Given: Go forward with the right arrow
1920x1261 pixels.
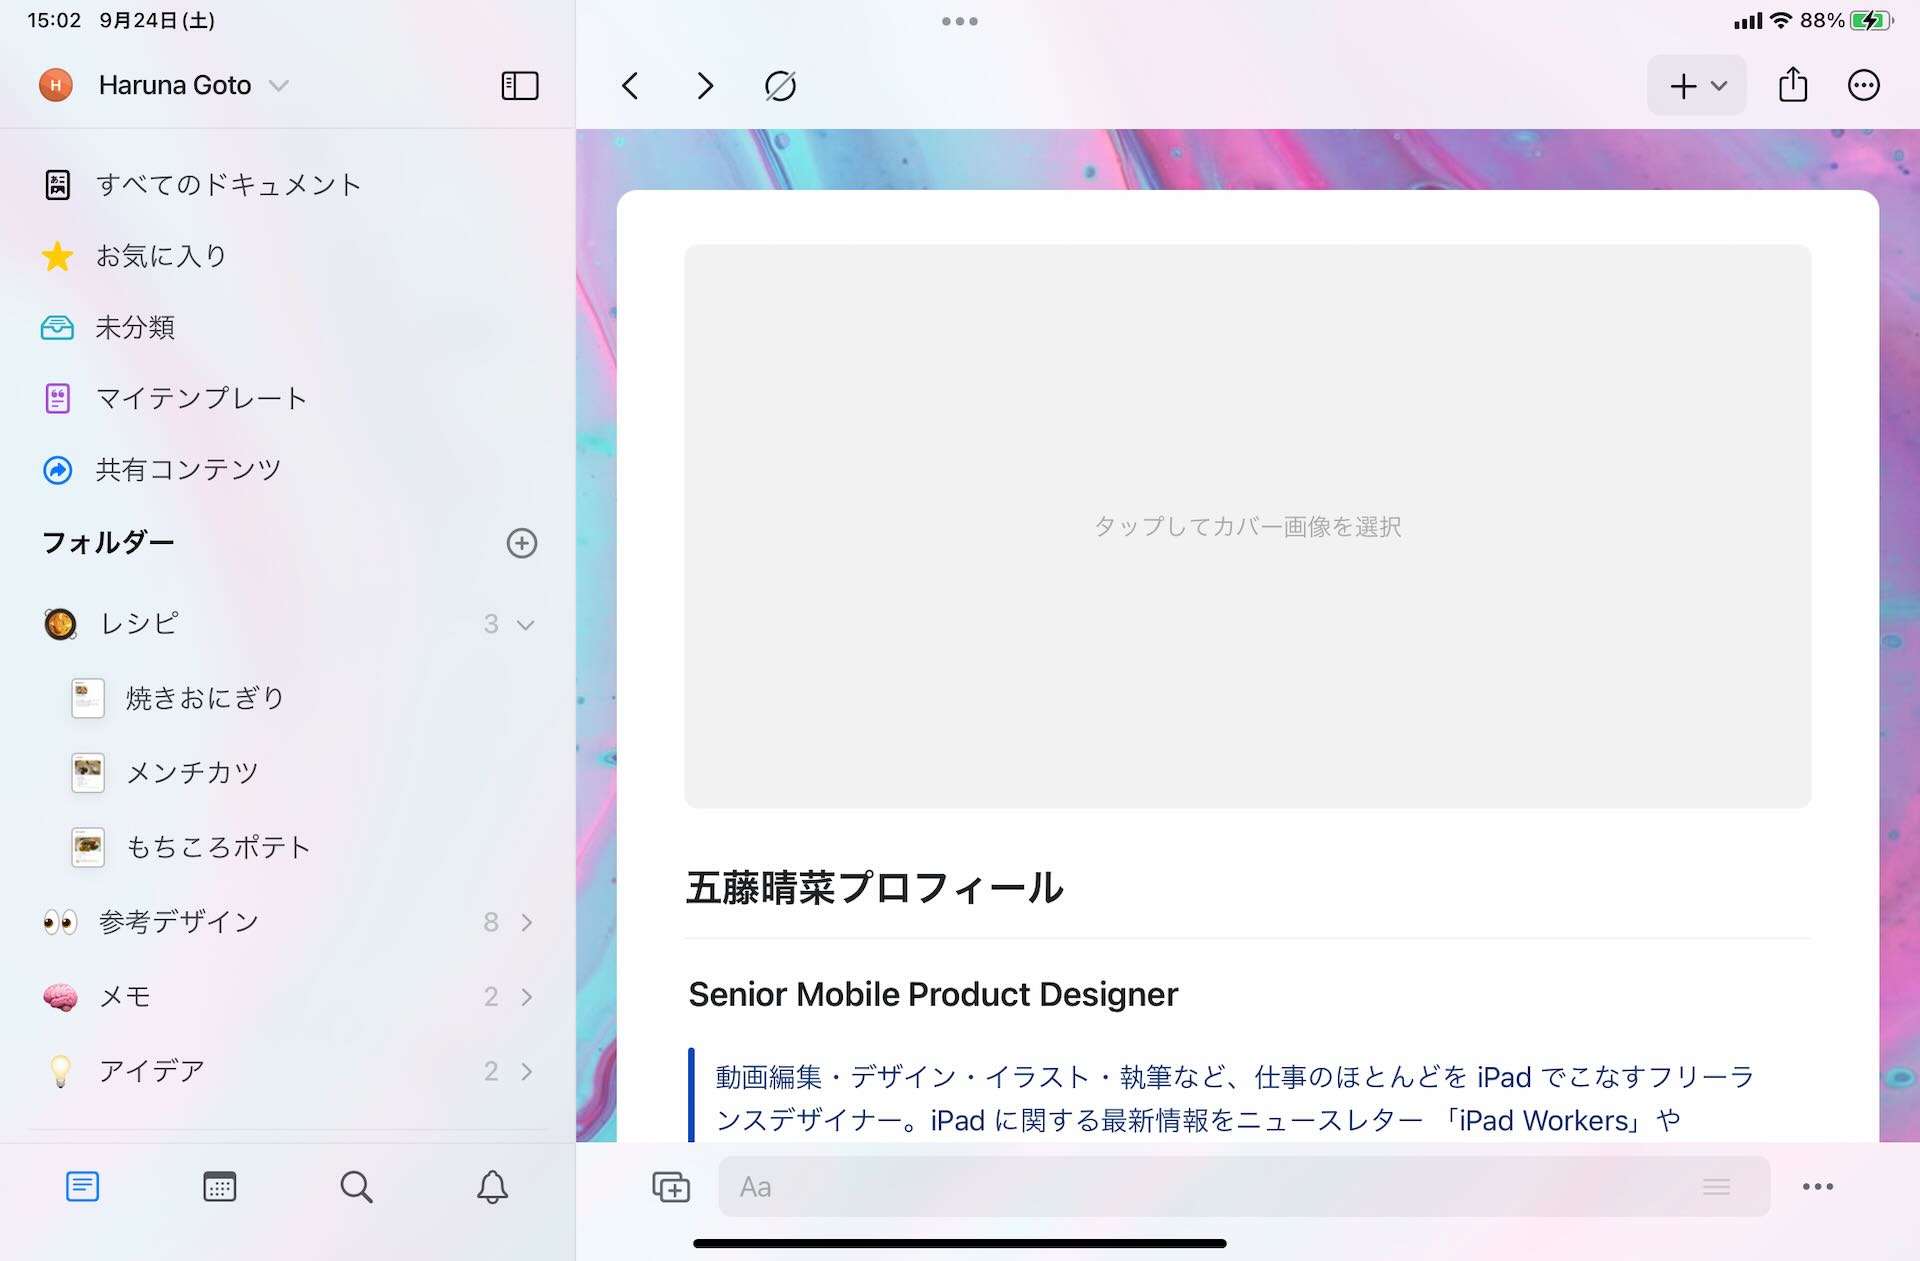Looking at the screenshot, I should click(x=705, y=86).
